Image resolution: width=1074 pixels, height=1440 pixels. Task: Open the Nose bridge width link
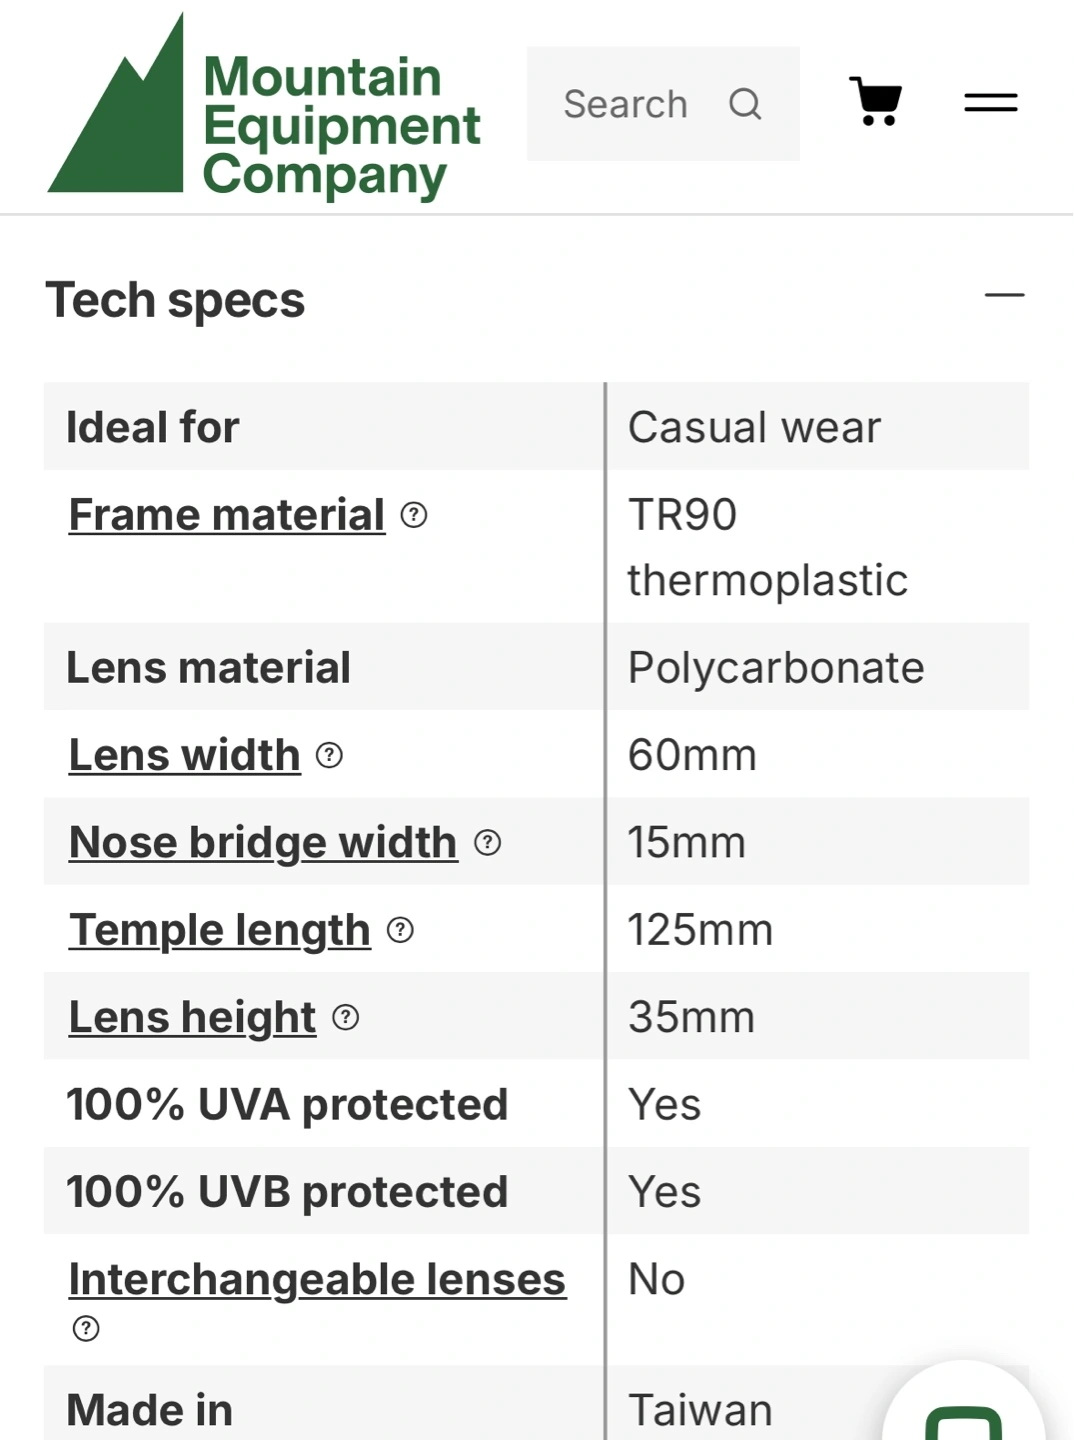[263, 843]
